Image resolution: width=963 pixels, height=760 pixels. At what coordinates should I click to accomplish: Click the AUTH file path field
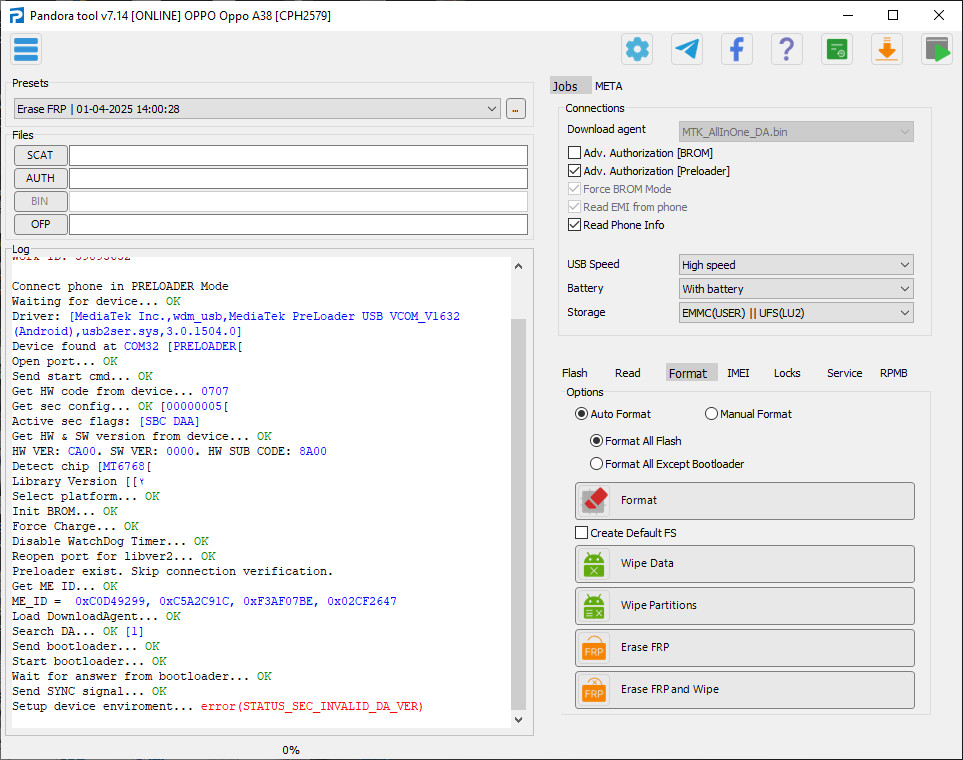(x=298, y=178)
